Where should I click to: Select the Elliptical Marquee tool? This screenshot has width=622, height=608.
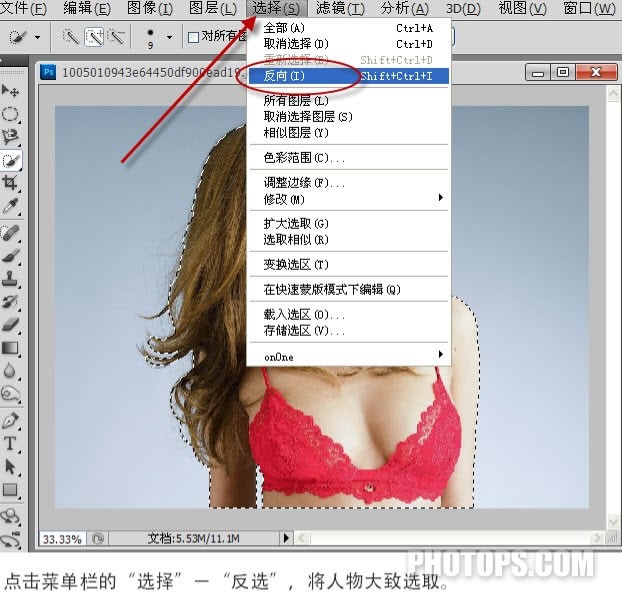[10, 114]
